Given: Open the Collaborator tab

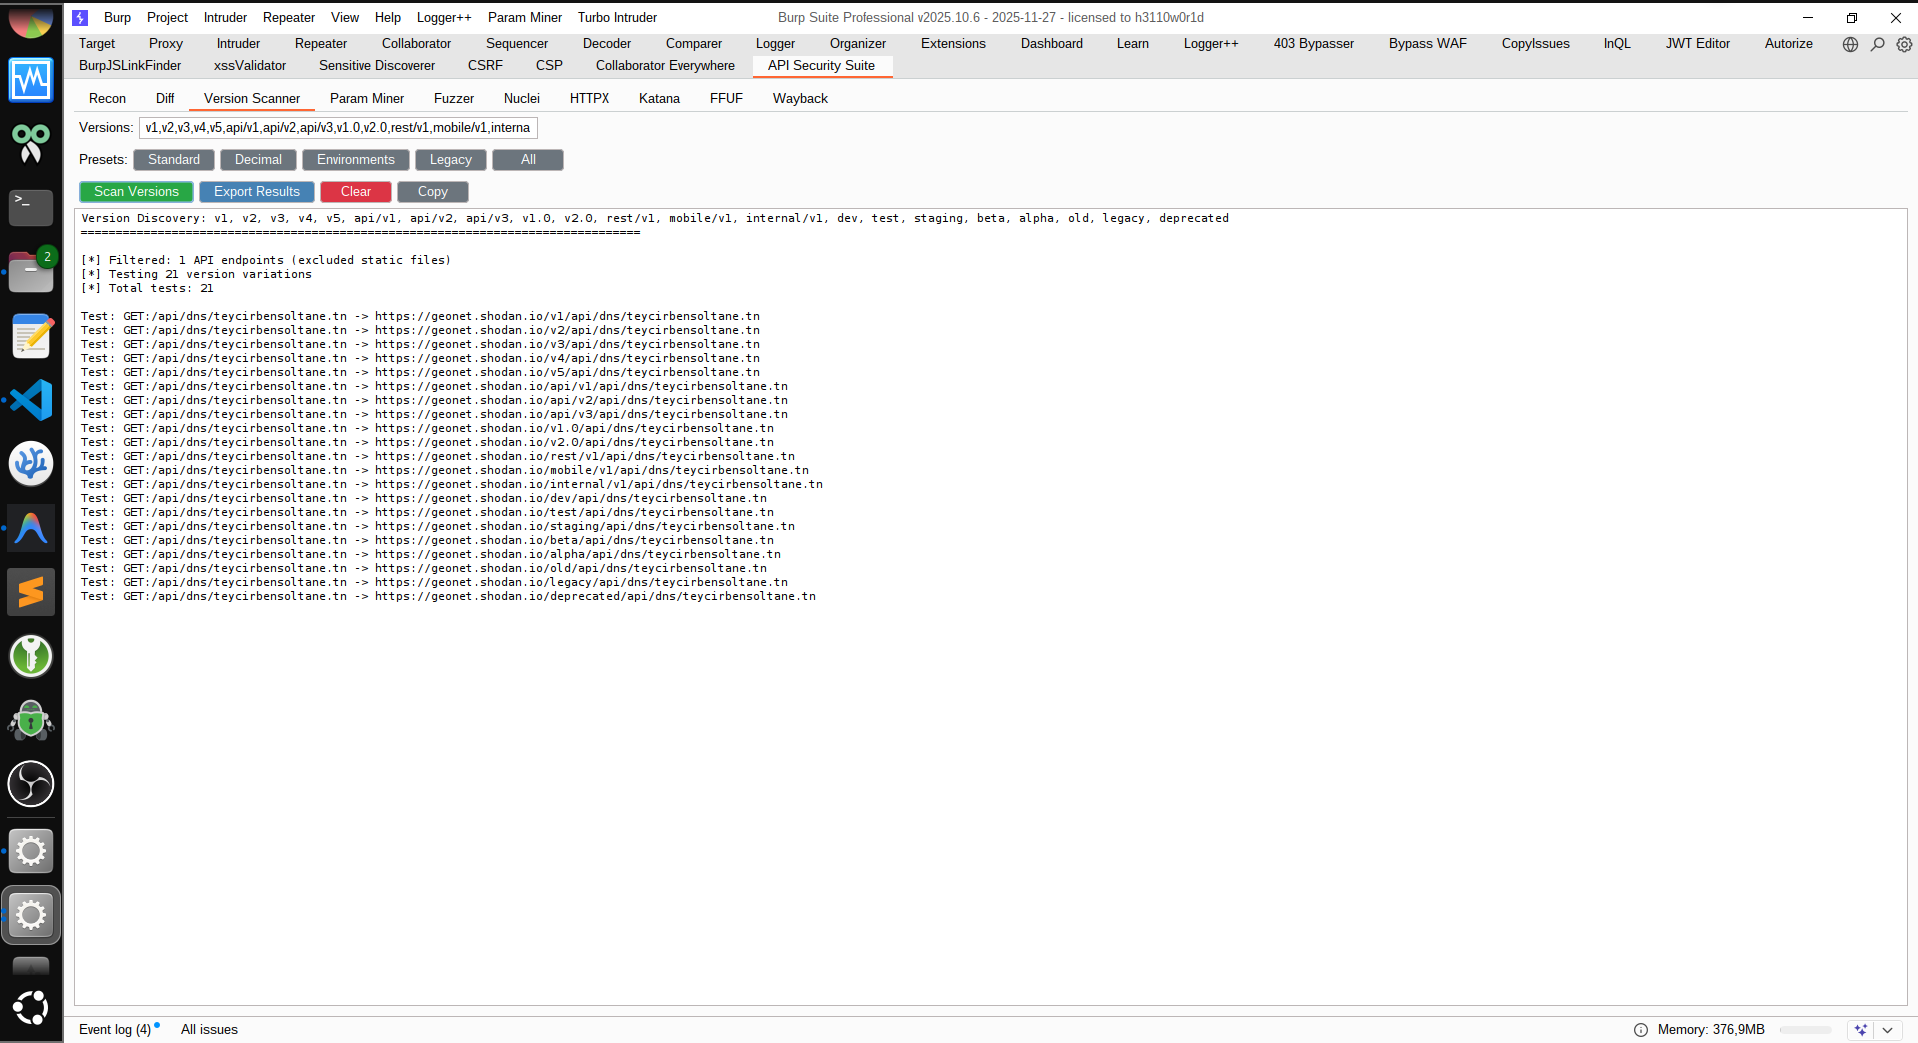Looking at the screenshot, I should (416, 44).
